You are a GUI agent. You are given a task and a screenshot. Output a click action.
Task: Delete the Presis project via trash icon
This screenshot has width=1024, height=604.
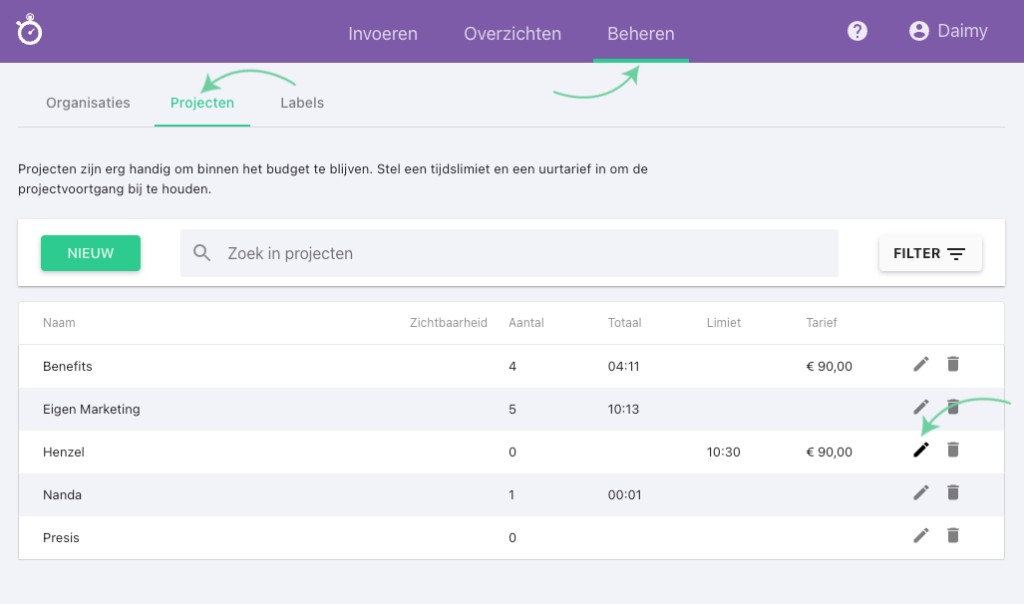tap(953, 535)
